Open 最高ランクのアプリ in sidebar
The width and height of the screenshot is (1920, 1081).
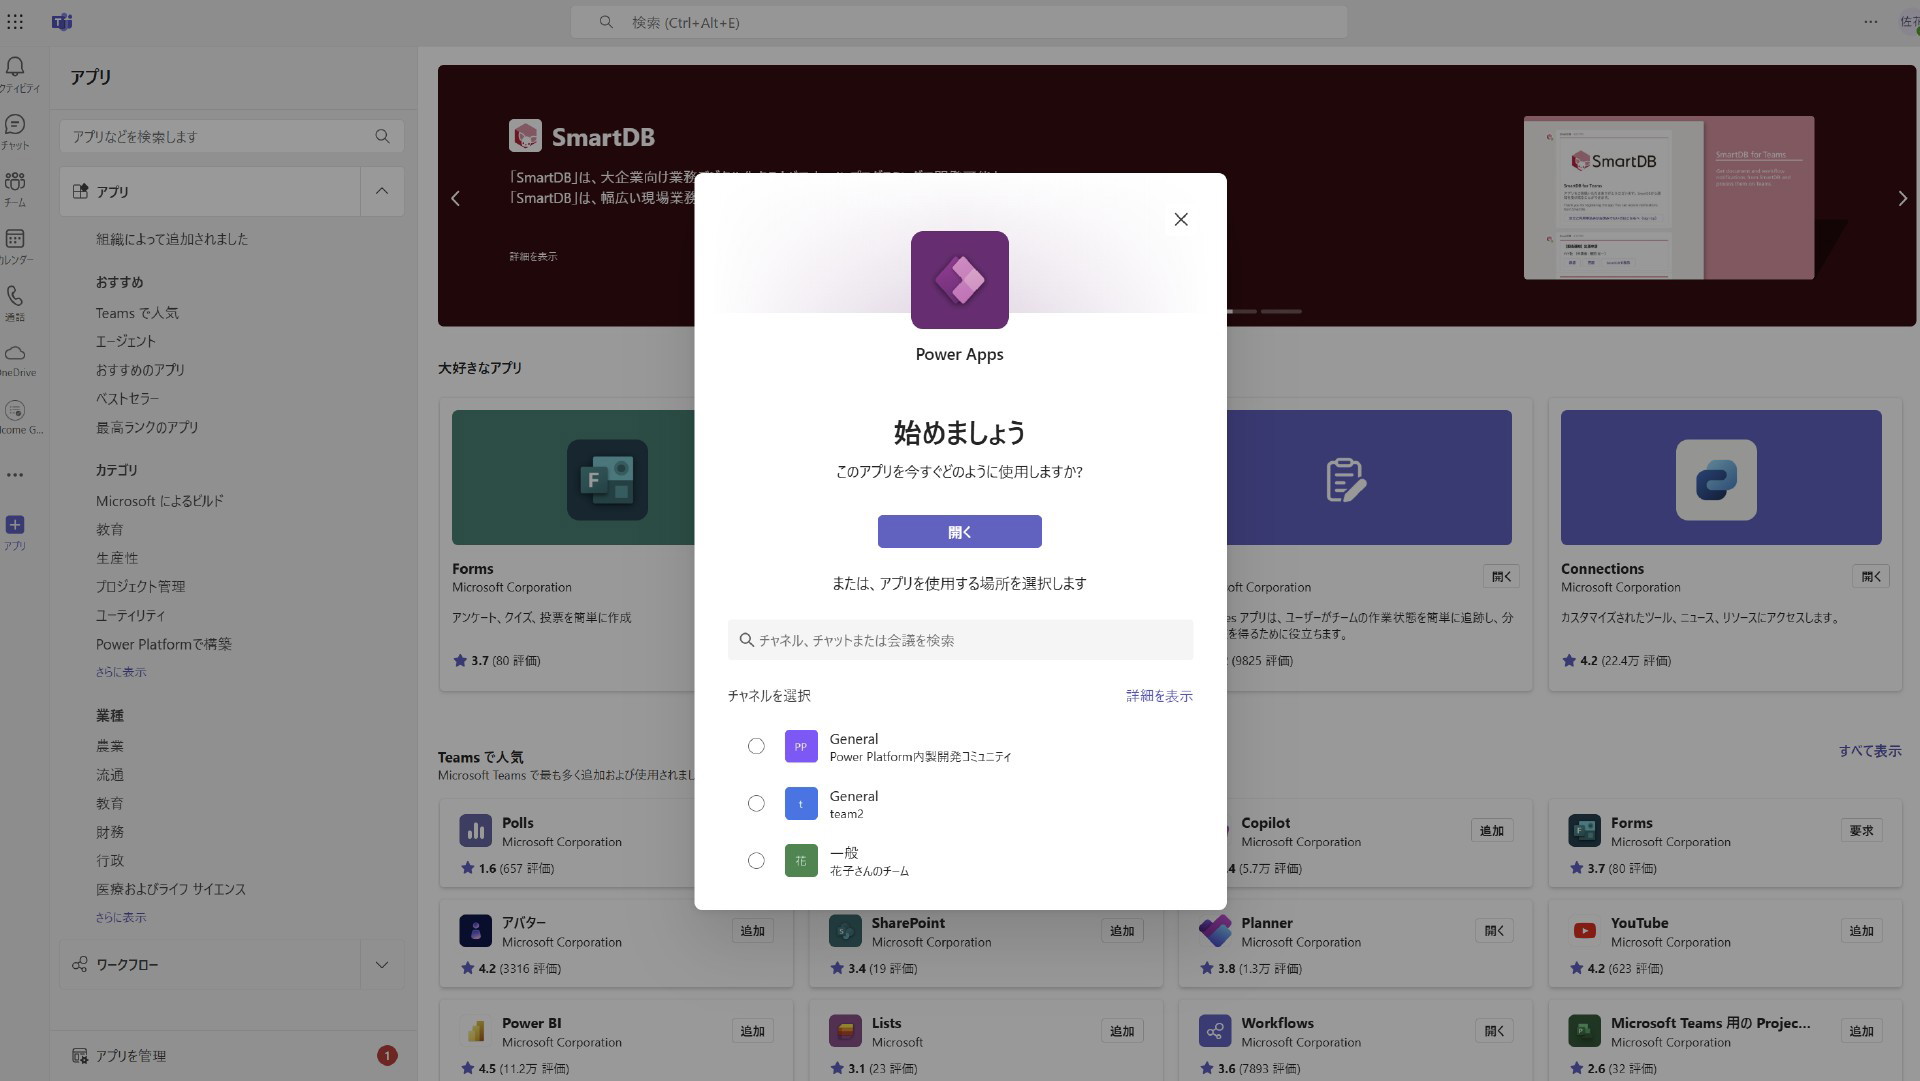coord(147,427)
